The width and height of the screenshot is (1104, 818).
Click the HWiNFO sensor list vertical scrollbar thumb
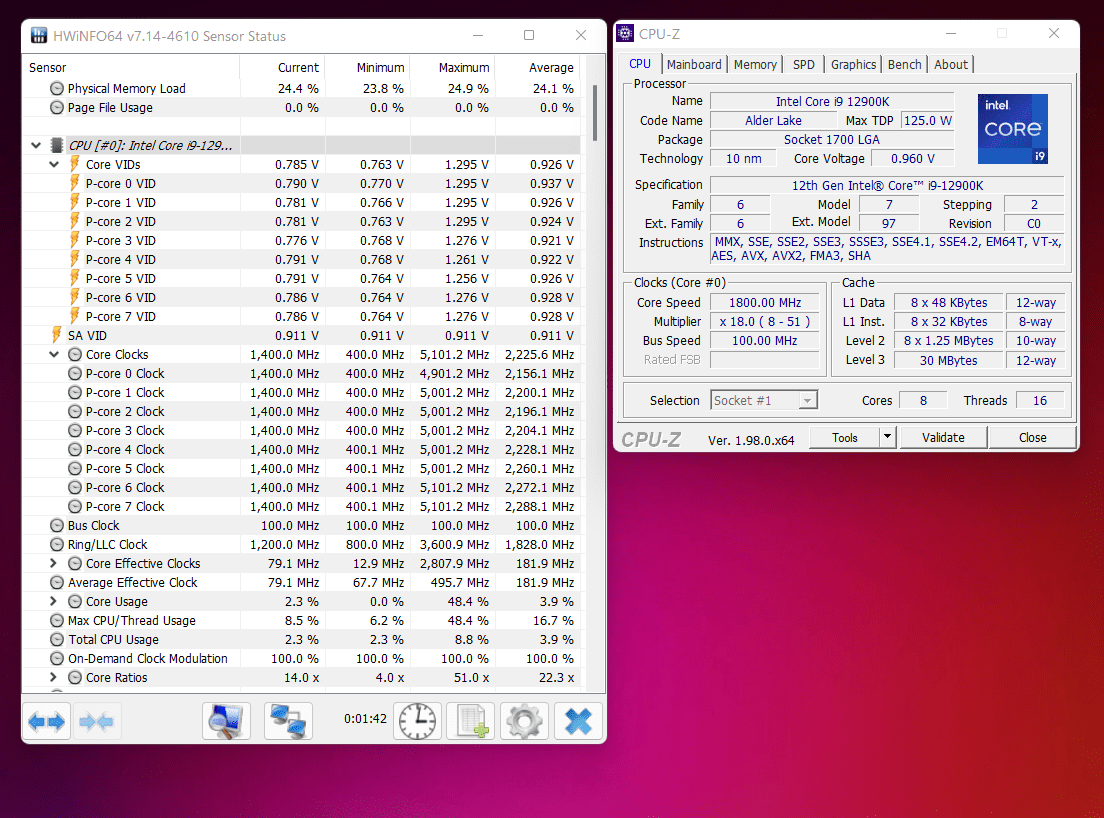pyautogui.click(x=594, y=113)
